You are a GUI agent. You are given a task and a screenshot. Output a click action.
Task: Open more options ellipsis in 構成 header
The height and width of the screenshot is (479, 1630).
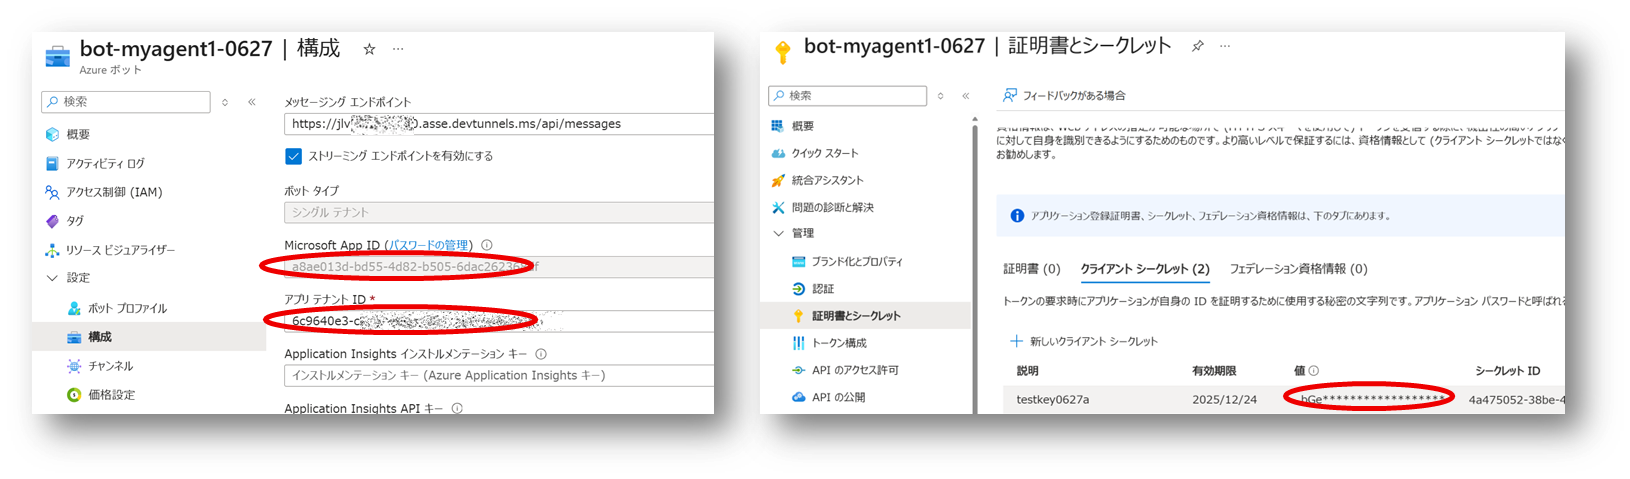(x=398, y=49)
